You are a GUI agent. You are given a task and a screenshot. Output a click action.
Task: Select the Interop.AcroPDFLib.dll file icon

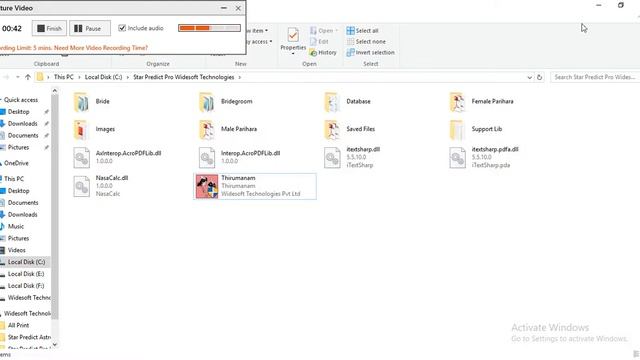207,158
